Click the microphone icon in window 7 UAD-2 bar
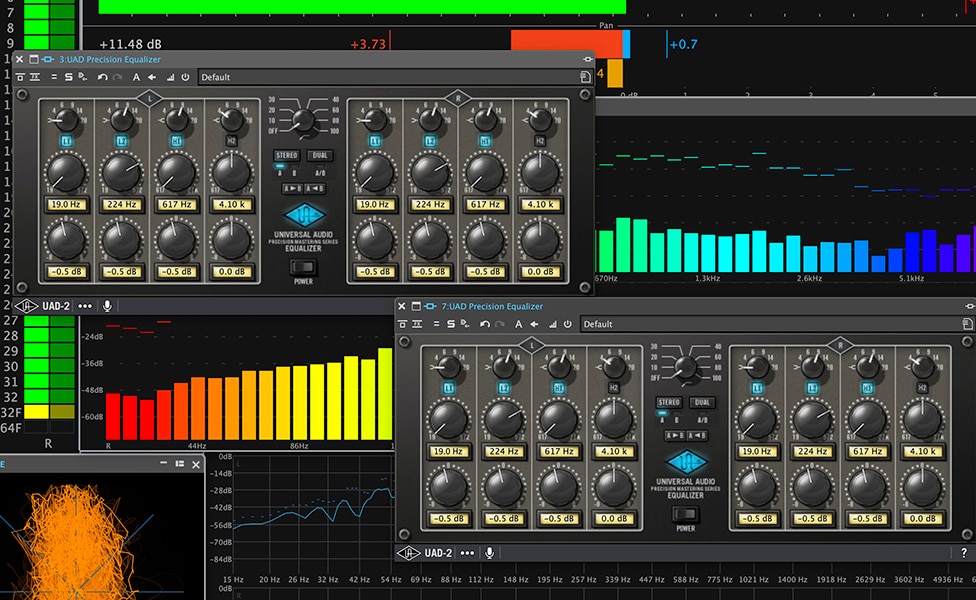Image resolution: width=976 pixels, height=600 pixels. [x=489, y=553]
